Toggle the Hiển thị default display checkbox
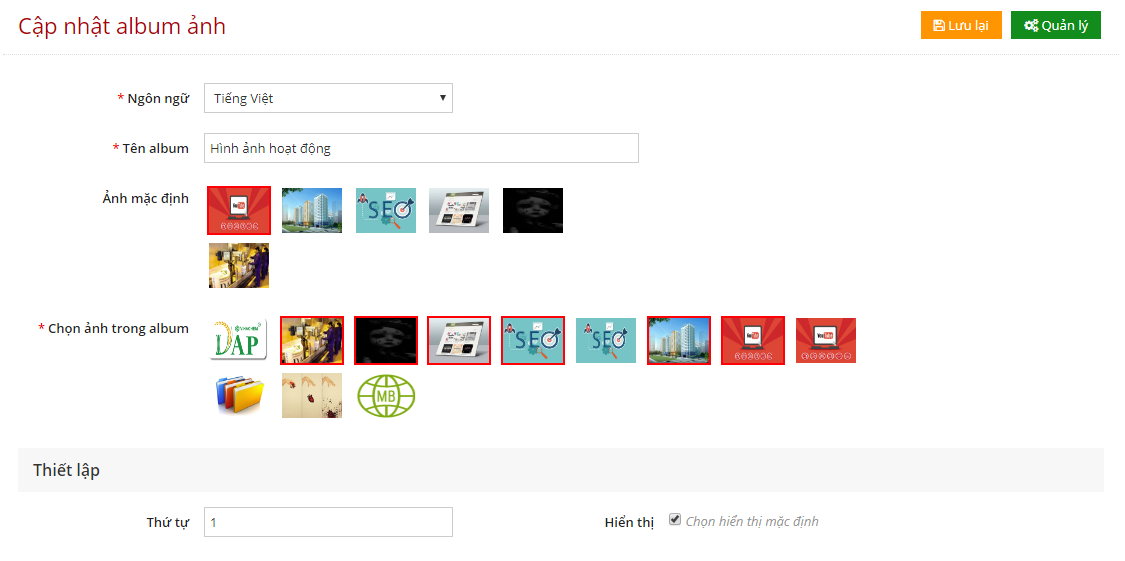 click(674, 519)
